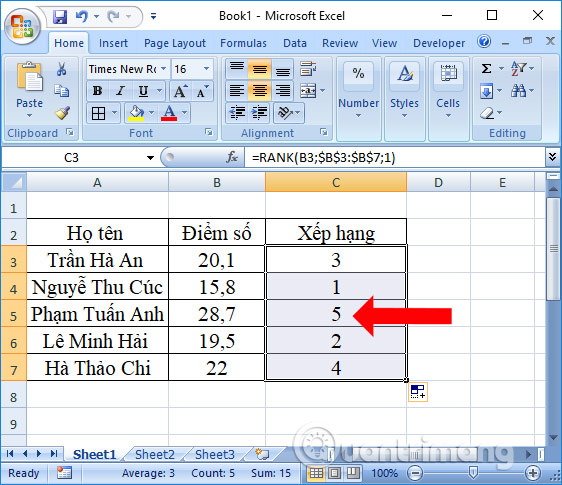The height and width of the screenshot is (485, 562).
Task: Click the Insert Function fx icon
Action: pos(232,157)
